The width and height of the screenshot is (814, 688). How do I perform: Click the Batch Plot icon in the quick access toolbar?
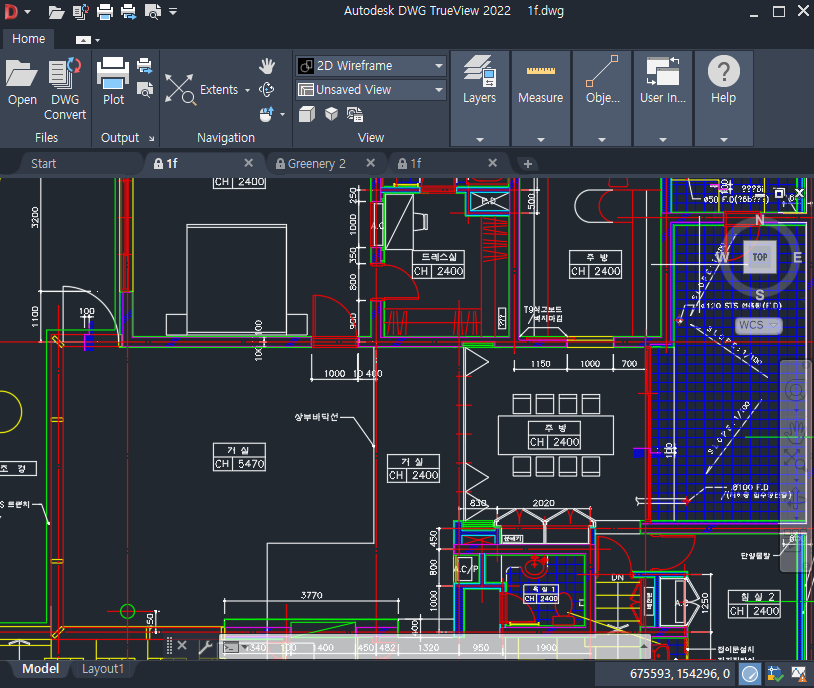128,11
